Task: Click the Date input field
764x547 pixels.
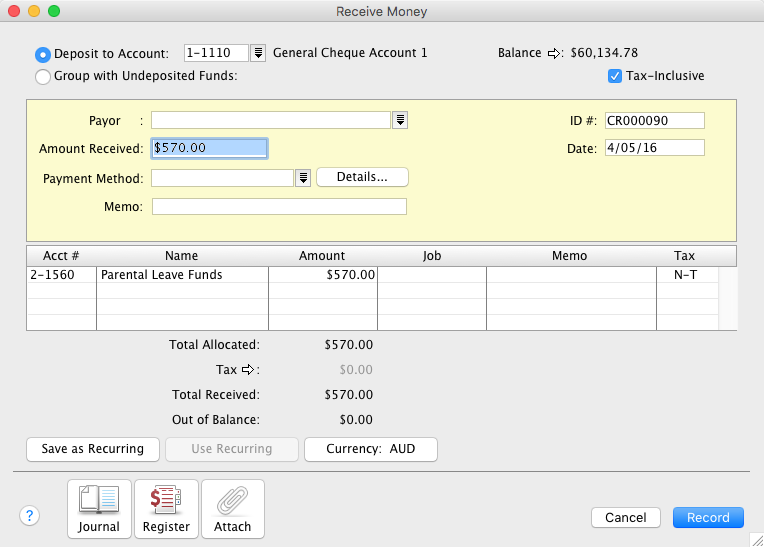Action: click(x=654, y=148)
